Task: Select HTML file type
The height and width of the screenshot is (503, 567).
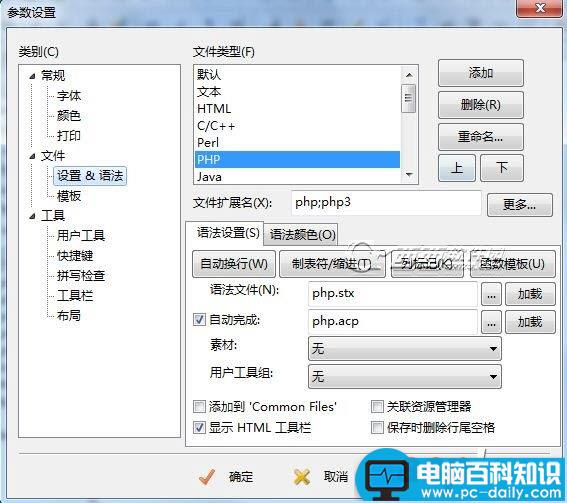Action: 297,108
